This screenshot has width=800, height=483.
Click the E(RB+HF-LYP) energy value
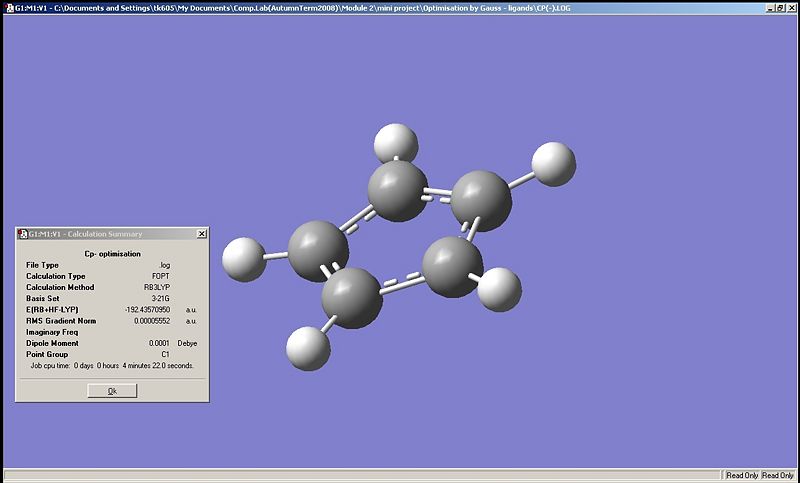point(148,310)
